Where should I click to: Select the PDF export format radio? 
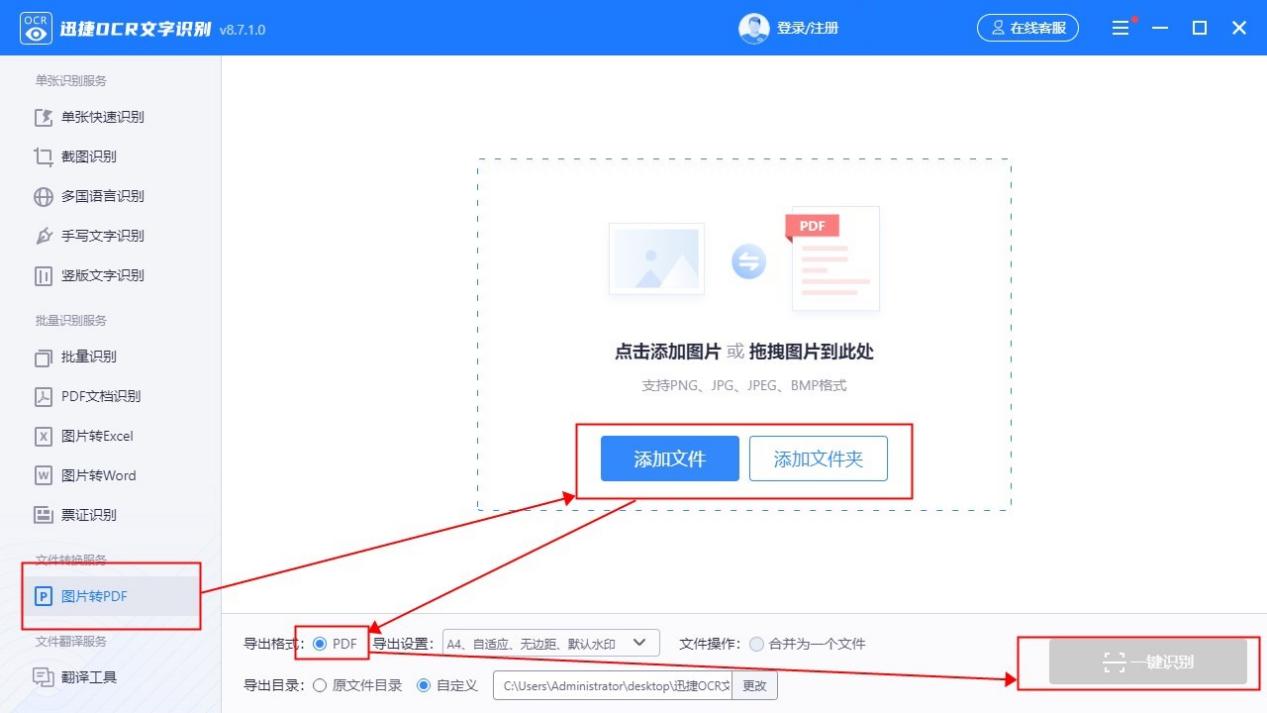320,644
